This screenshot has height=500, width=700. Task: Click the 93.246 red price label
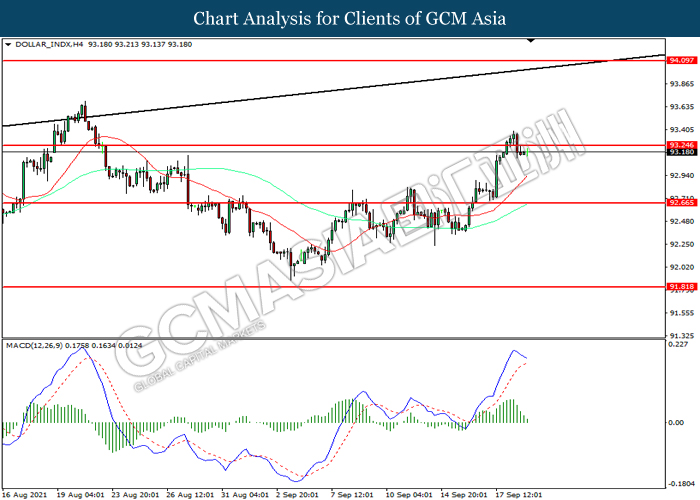pyautogui.click(x=681, y=145)
